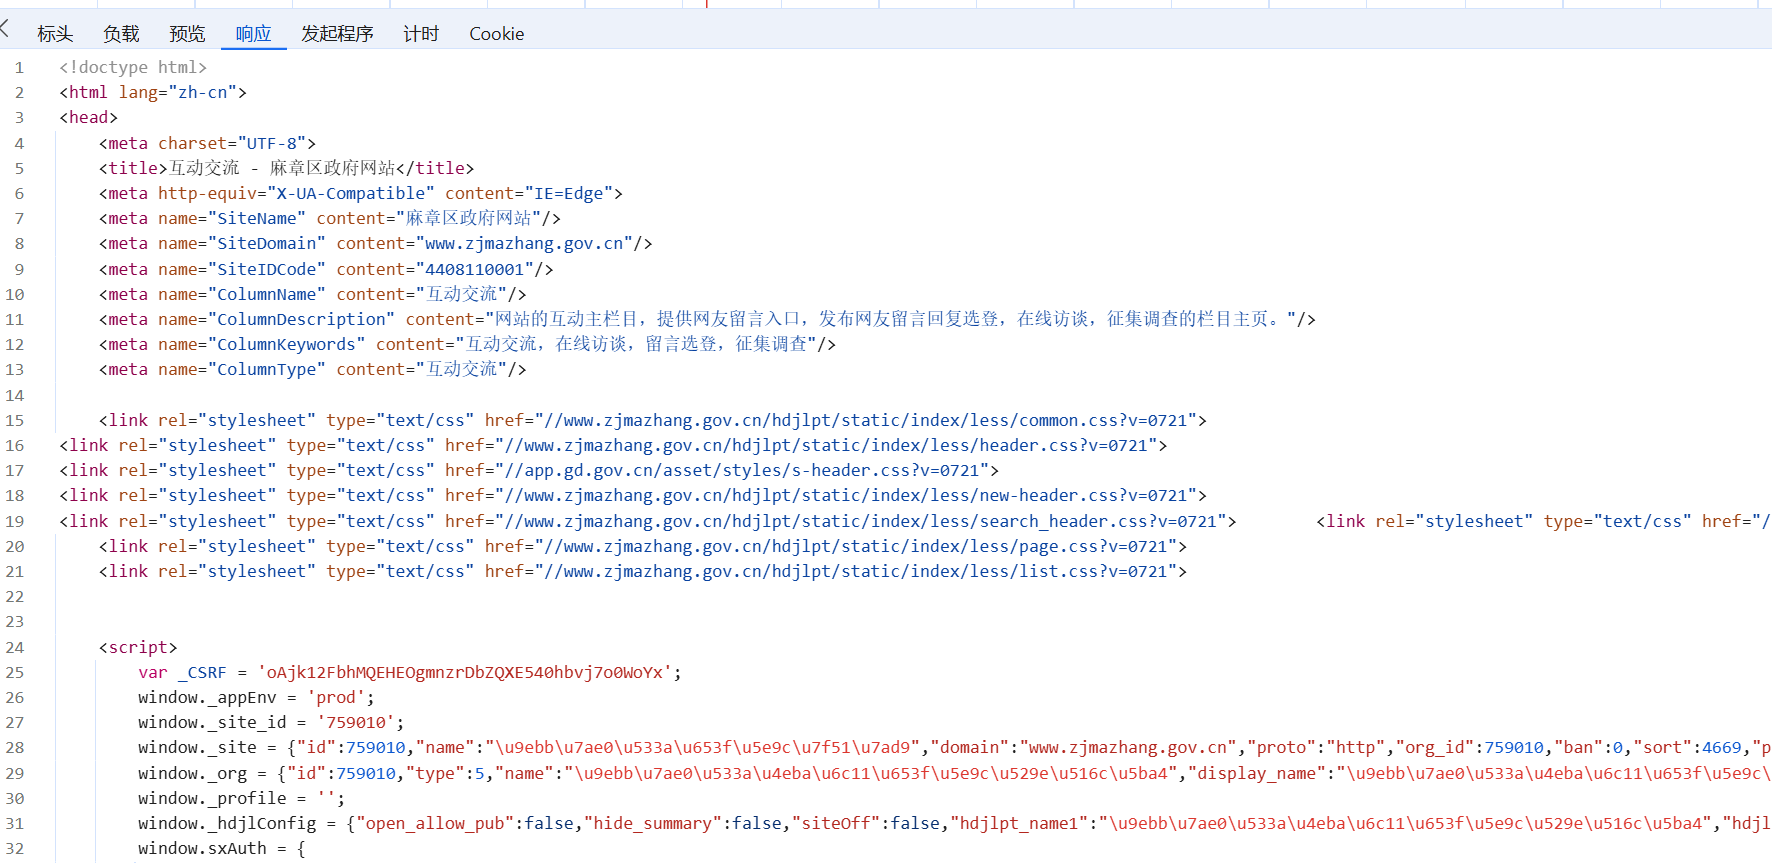Click the SiteDomain meta line
1772x863 pixels.
[375, 243]
